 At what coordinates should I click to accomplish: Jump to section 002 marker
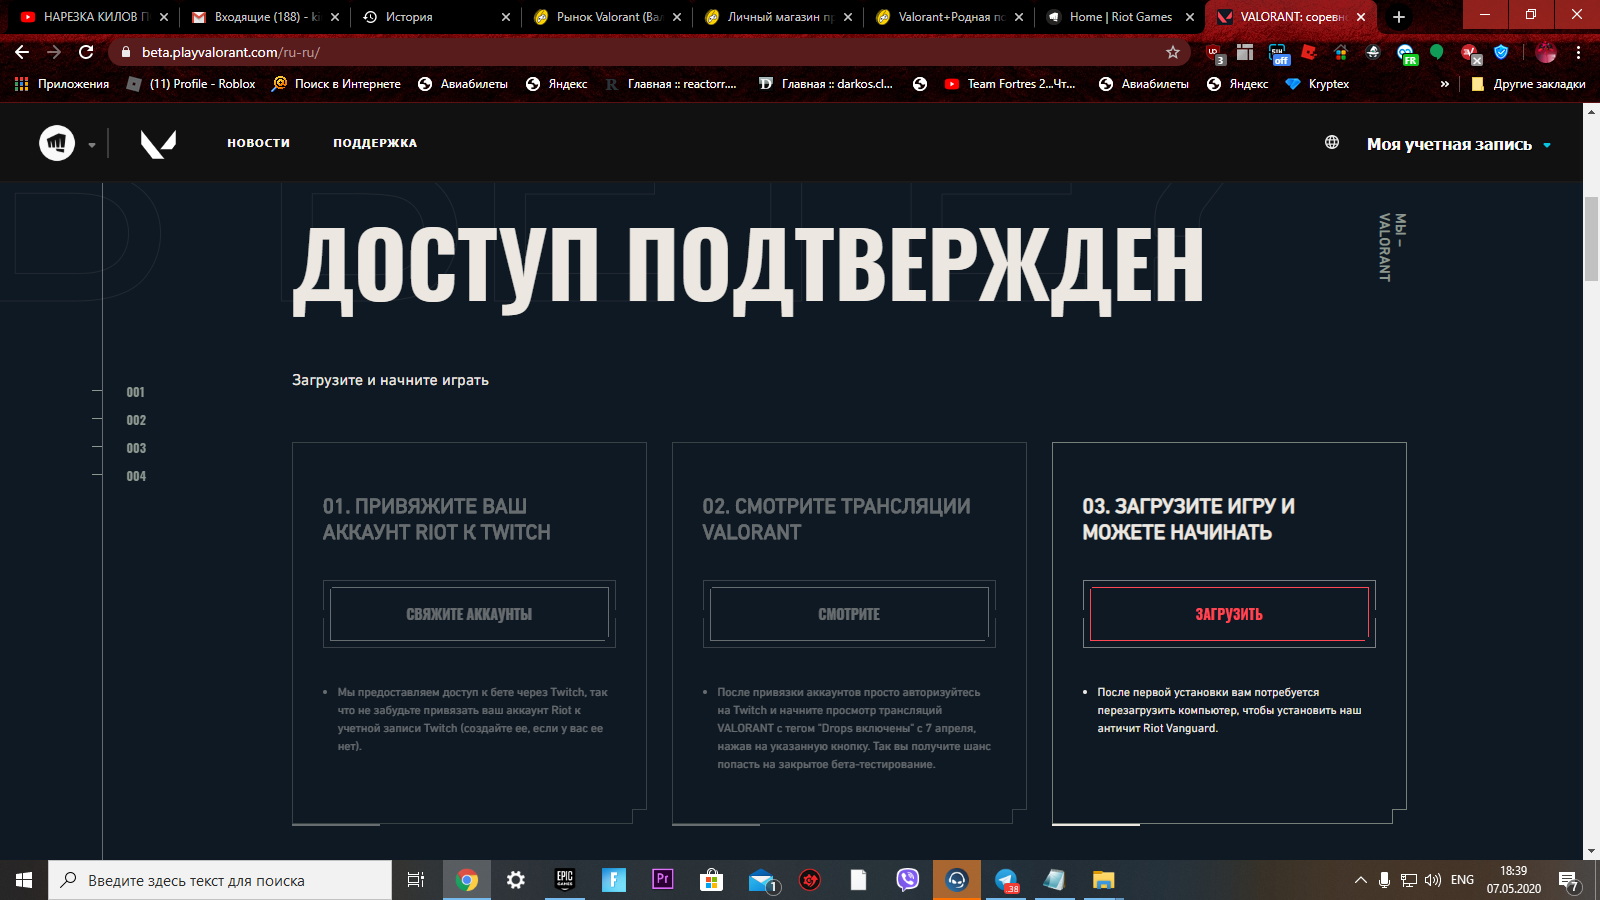[135, 420]
